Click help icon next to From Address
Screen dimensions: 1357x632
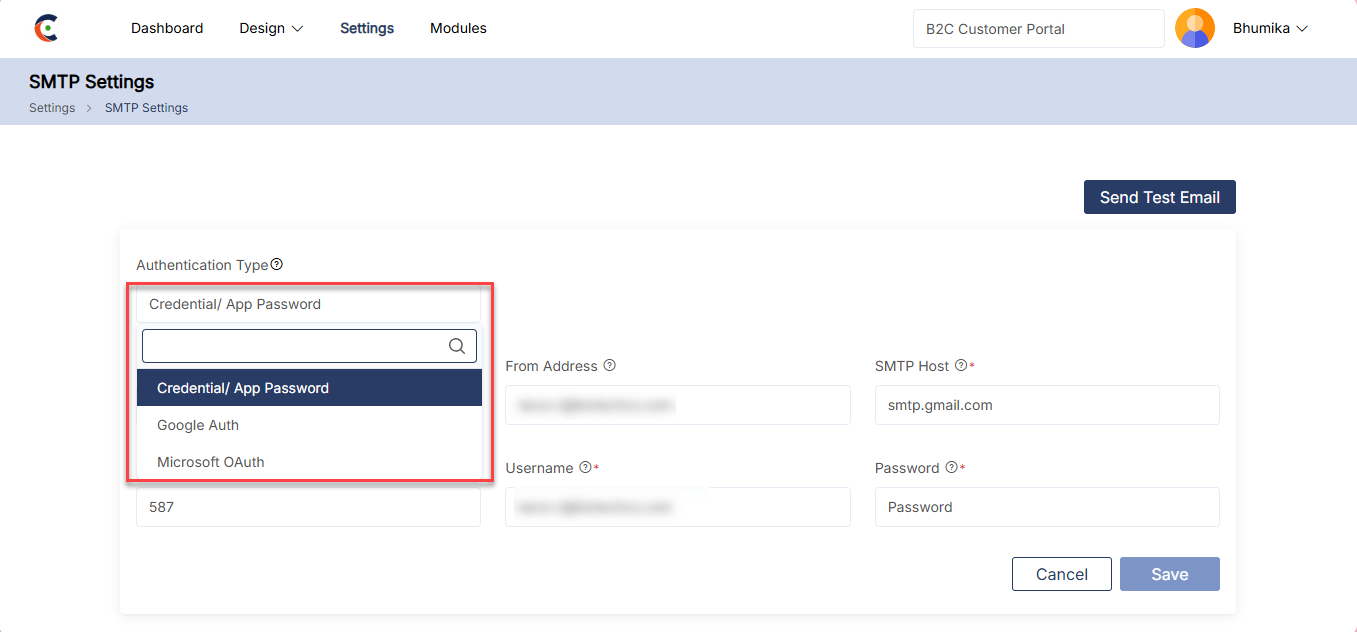coord(610,366)
